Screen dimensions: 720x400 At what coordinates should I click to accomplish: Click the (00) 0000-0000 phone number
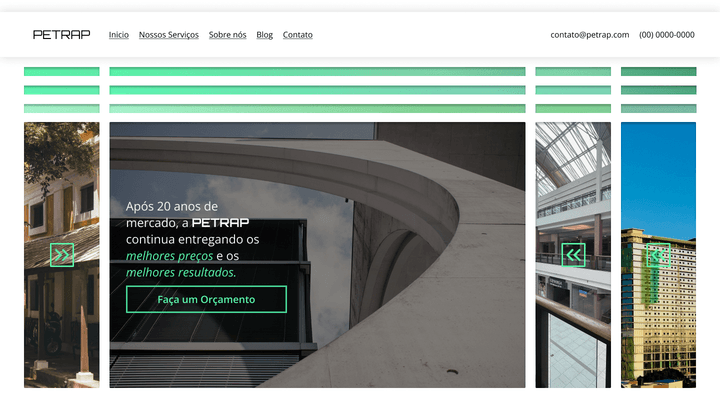coord(666,35)
